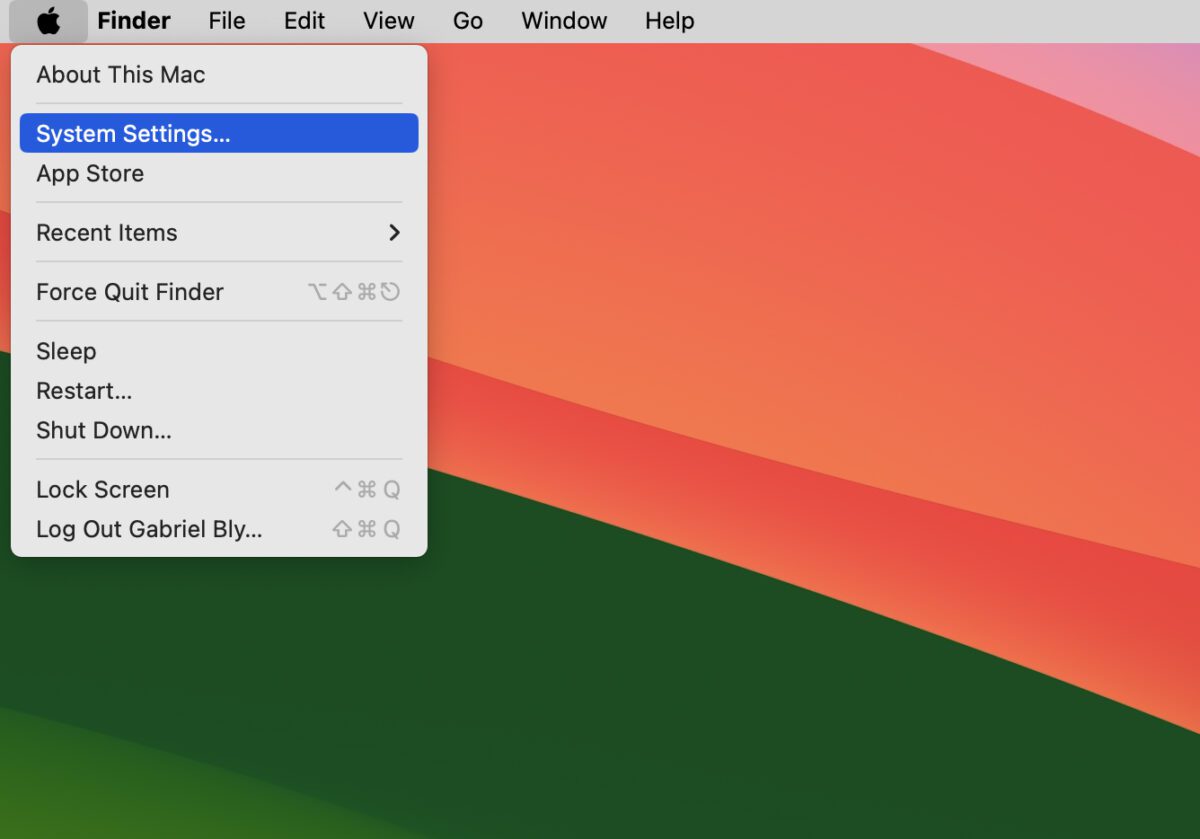This screenshot has height=839, width=1200.
Task: Log Out Gabriel Bly… menu item
Action: point(219,529)
